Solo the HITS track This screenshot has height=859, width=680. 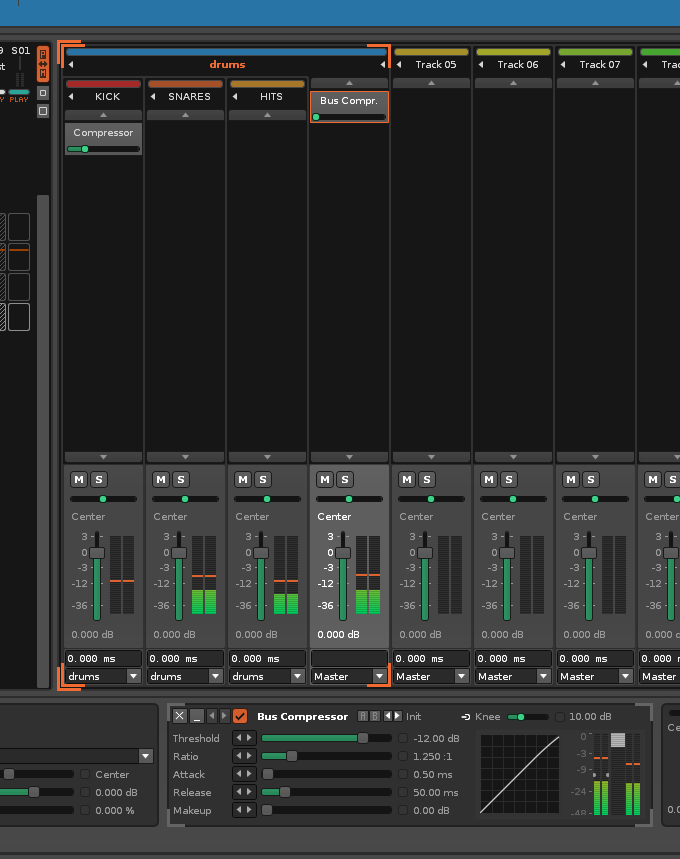pos(262,480)
